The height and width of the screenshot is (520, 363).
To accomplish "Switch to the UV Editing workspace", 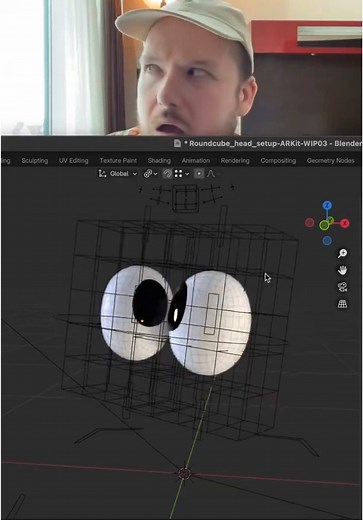I will [x=73, y=161].
